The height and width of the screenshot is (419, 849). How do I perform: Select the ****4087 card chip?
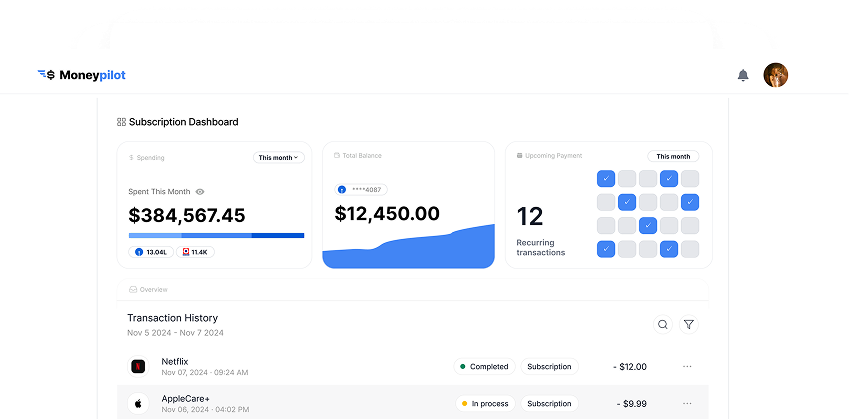(361, 190)
